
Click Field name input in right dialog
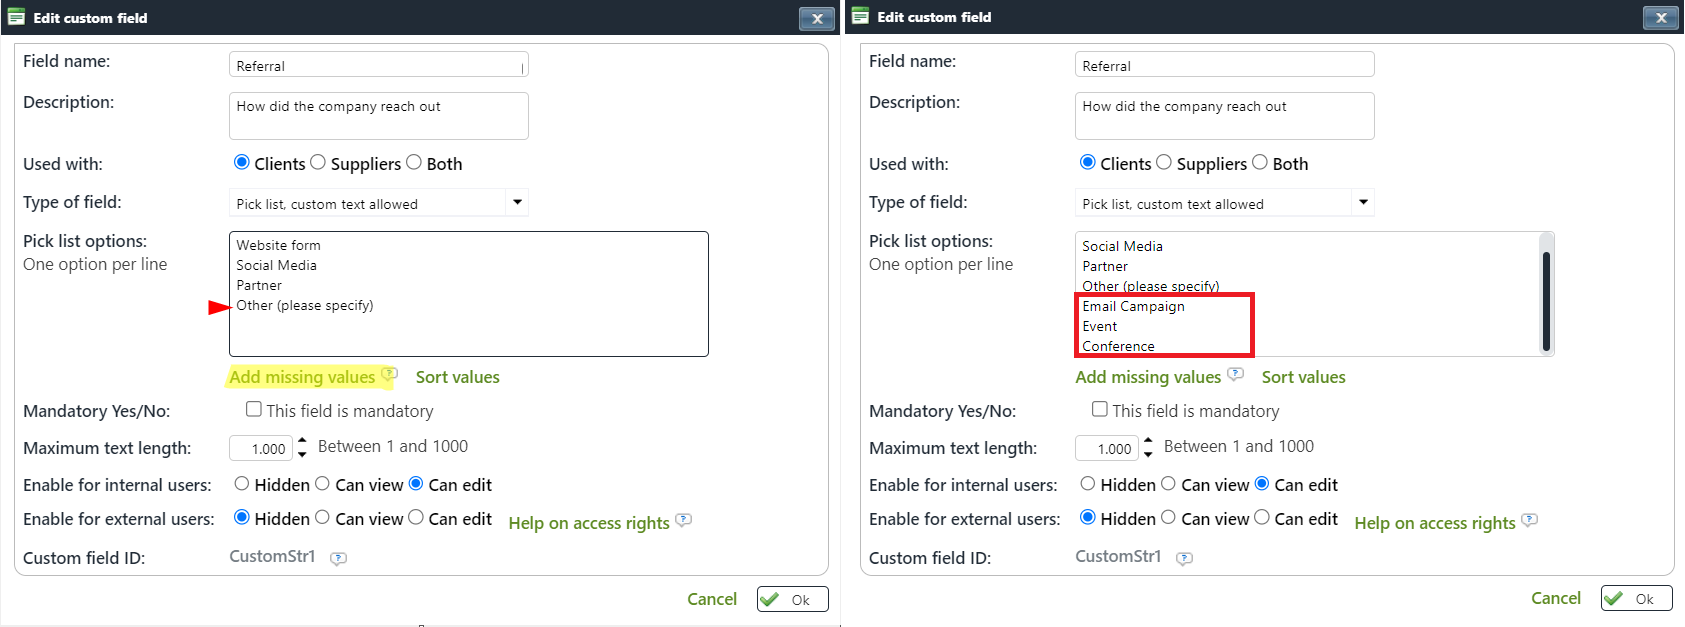(1224, 66)
